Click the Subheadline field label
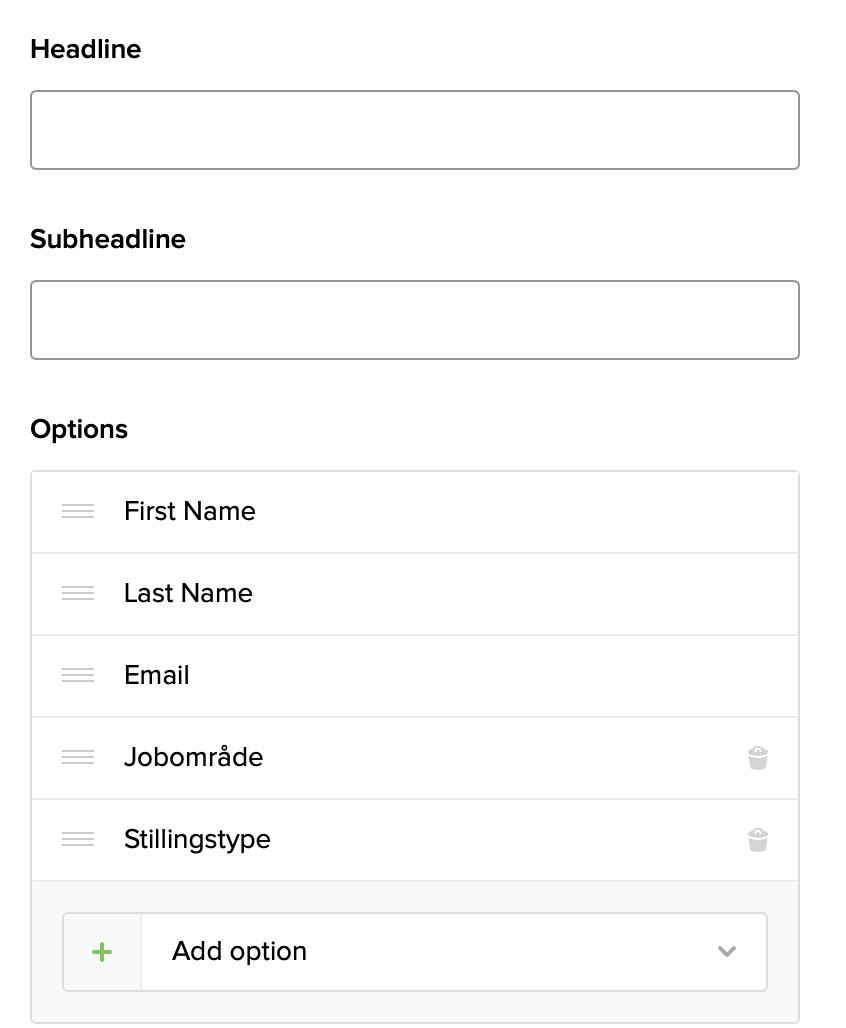Viewport: 846px width, 1028px height. pos(108,239)
